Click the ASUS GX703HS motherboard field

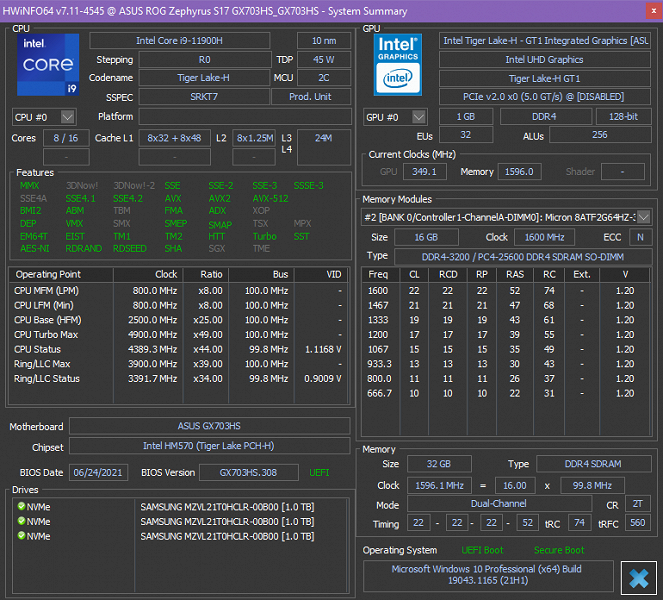[x=210, y=427]
